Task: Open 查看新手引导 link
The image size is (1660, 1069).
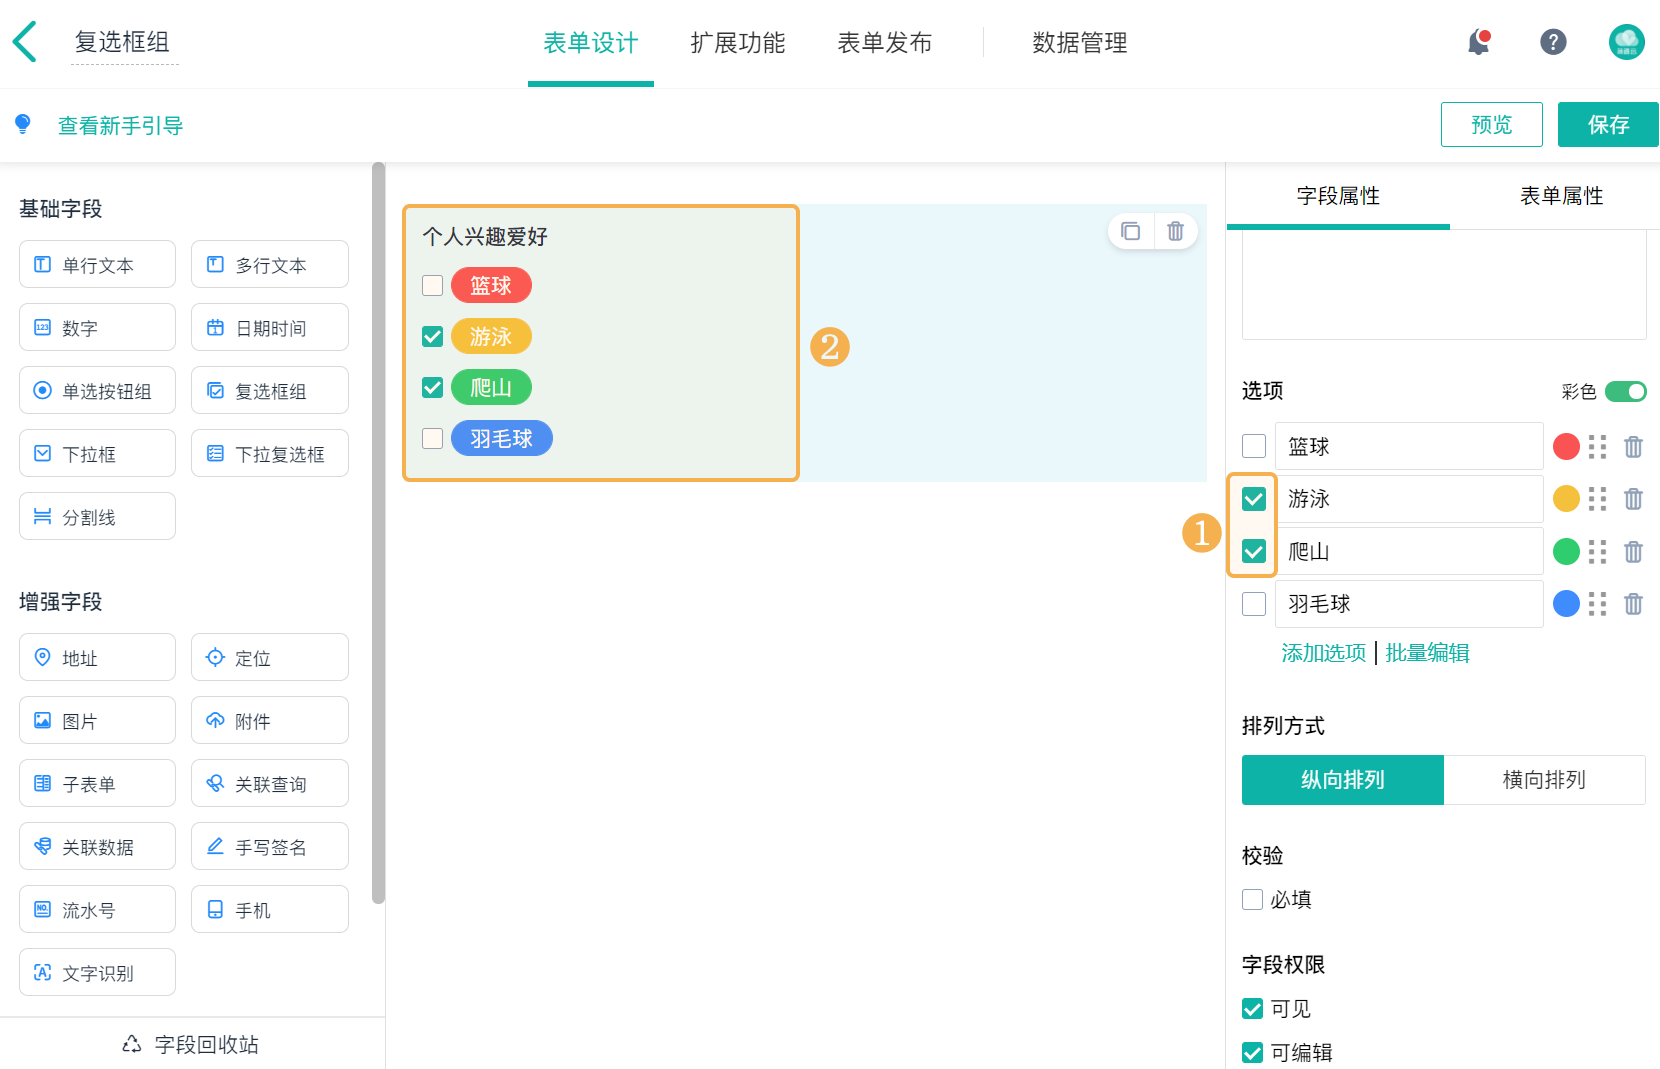Action: pos(120,125)
